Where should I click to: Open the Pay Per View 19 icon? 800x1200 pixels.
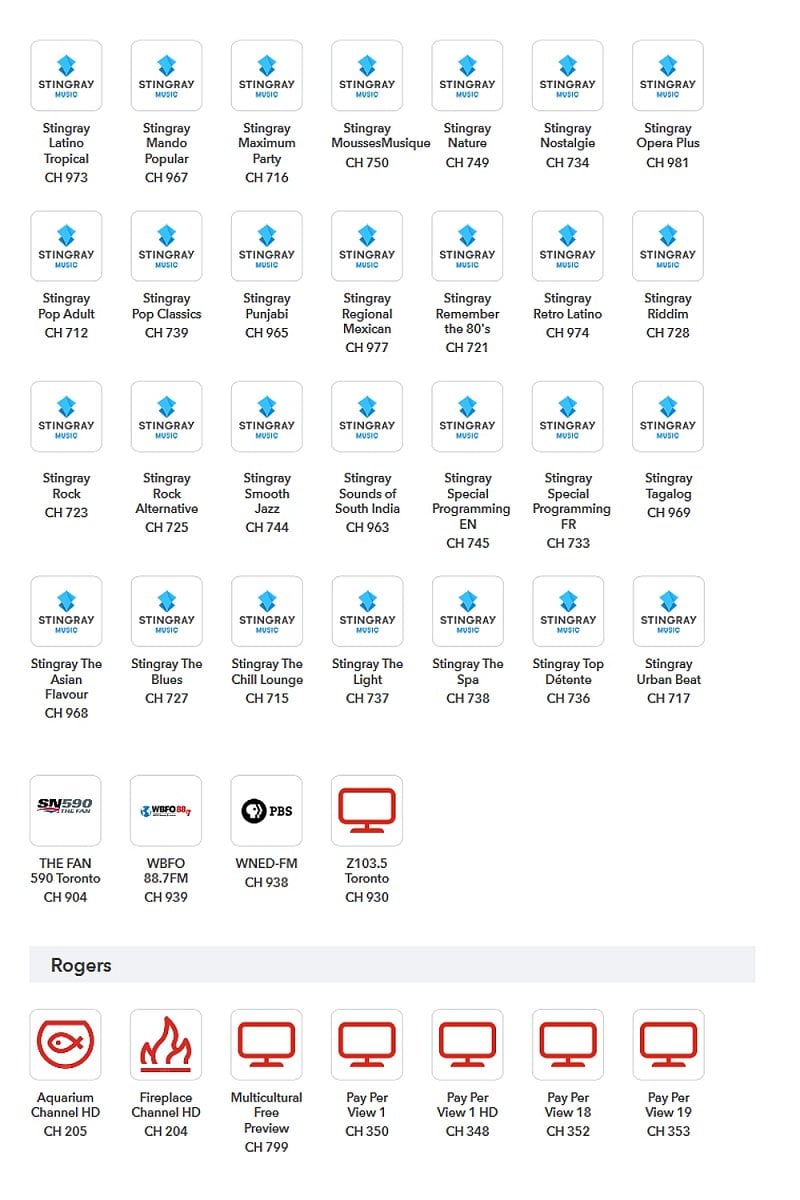tap(668, 1044)
